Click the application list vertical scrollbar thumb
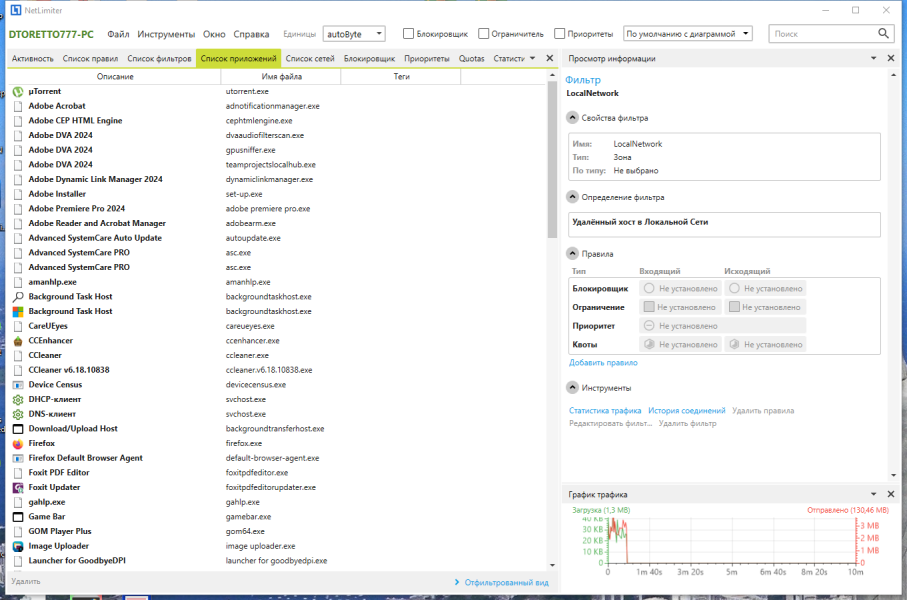 click(x=552, y=159)
